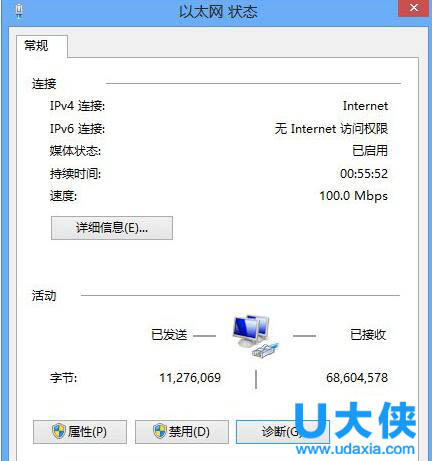Click the 持续时间 00:55:52 value
432x461 pixels.
(x=364, y=174)
